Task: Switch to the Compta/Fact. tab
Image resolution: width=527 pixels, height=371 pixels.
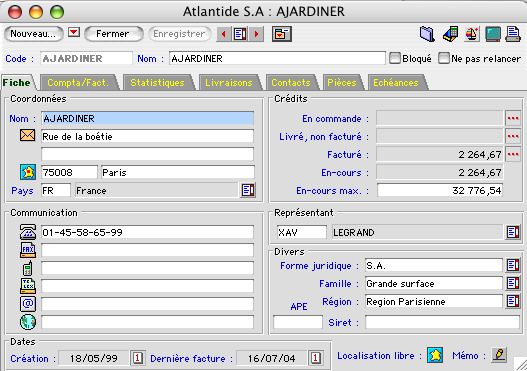Action: tap(78, 83)
